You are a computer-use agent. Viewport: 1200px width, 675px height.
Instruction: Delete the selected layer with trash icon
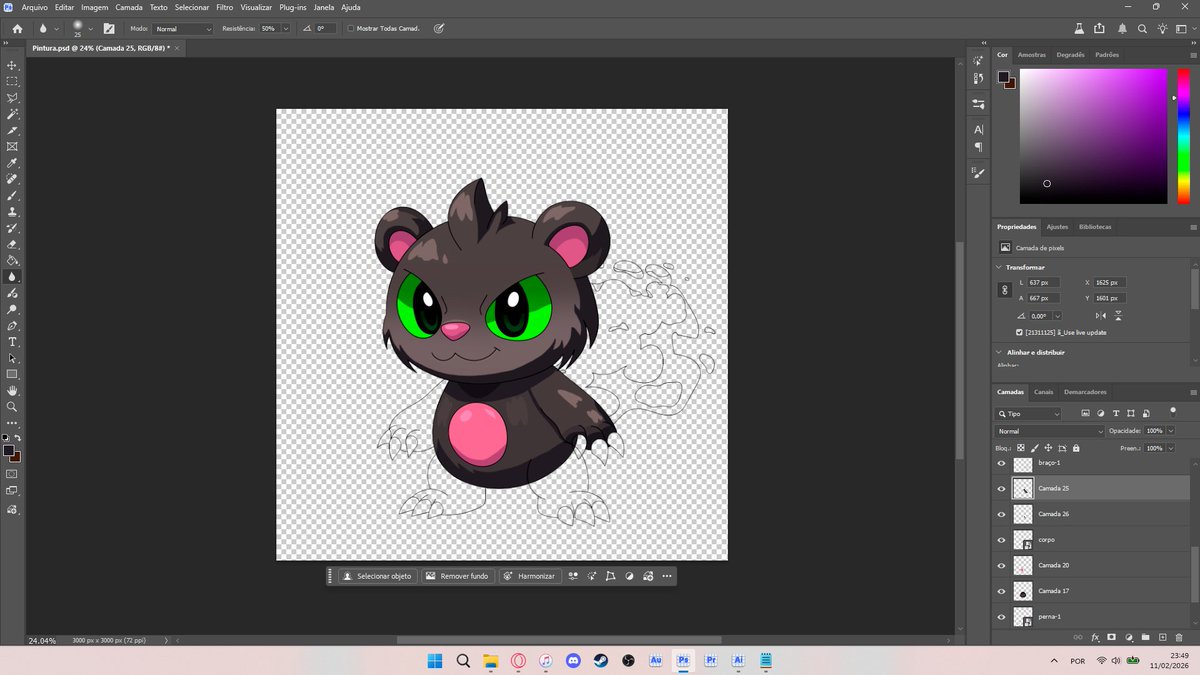(x=1179, y=637)
